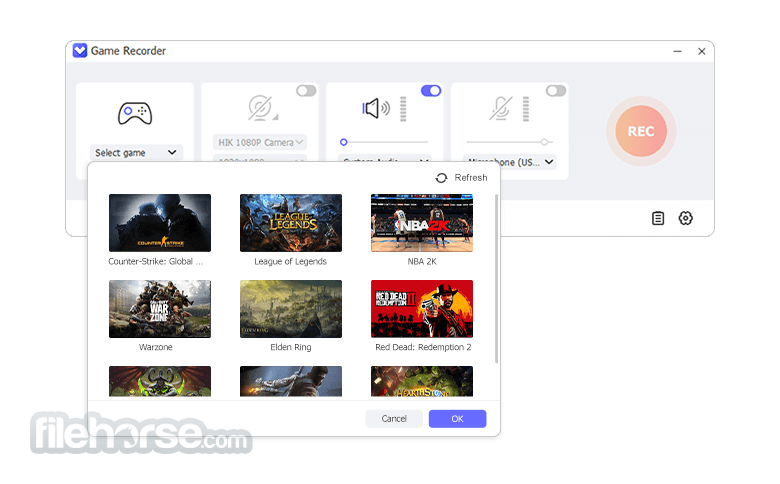Click the system audio speaker icon

point(376,108)
